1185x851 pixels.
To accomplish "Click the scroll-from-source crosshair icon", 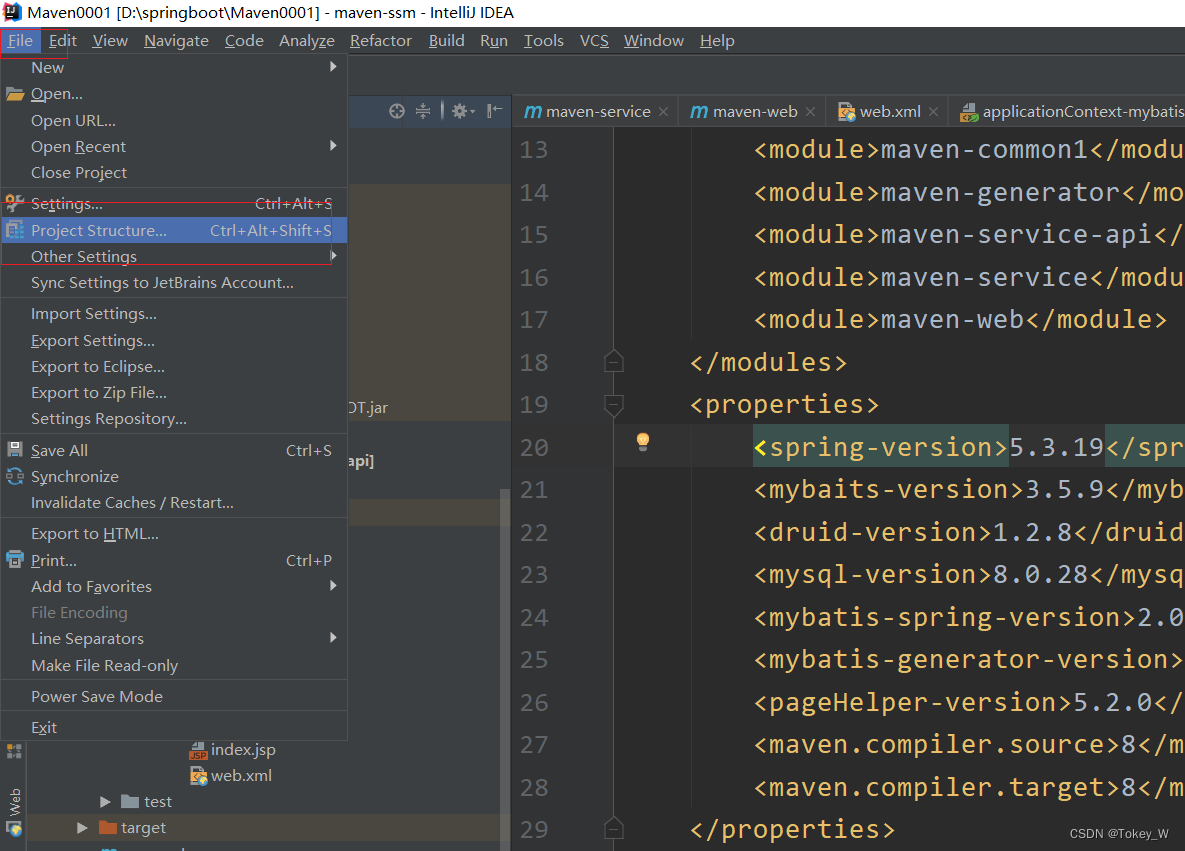I will 397,111.
